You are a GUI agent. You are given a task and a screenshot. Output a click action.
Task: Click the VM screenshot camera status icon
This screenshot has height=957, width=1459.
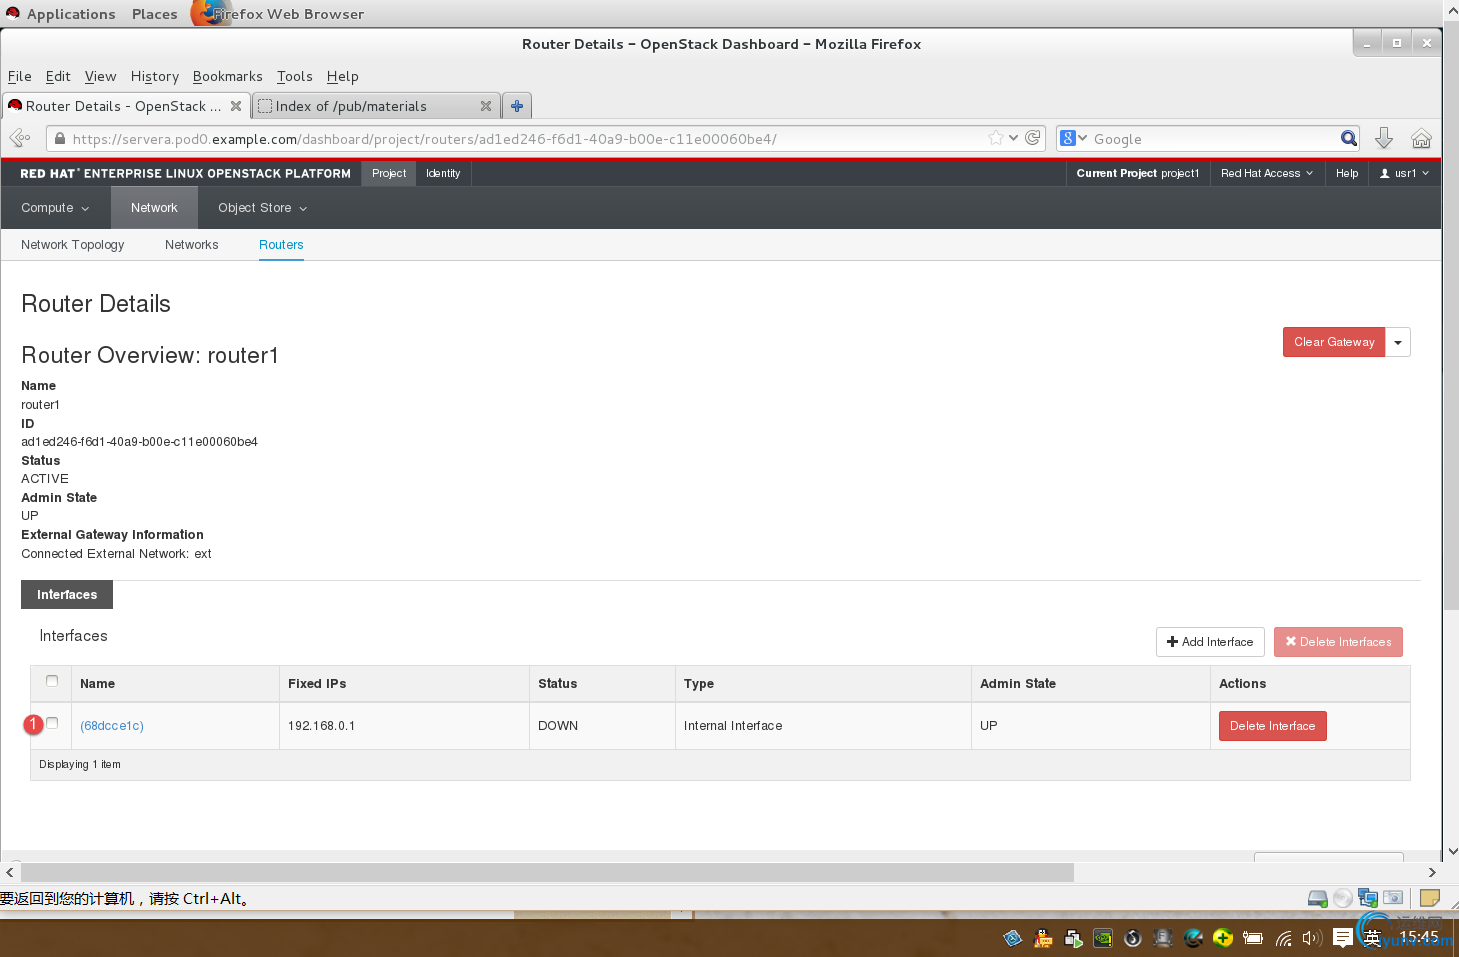click(1393, 898)
